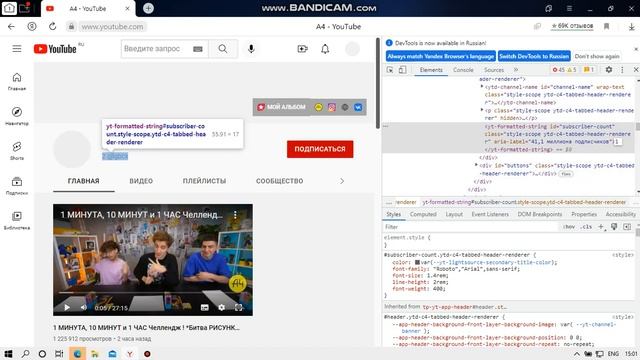The width and height of the screenshot is (640, 360).
Task: Toggle subtitles on the video player
Action: pos(204,307)
